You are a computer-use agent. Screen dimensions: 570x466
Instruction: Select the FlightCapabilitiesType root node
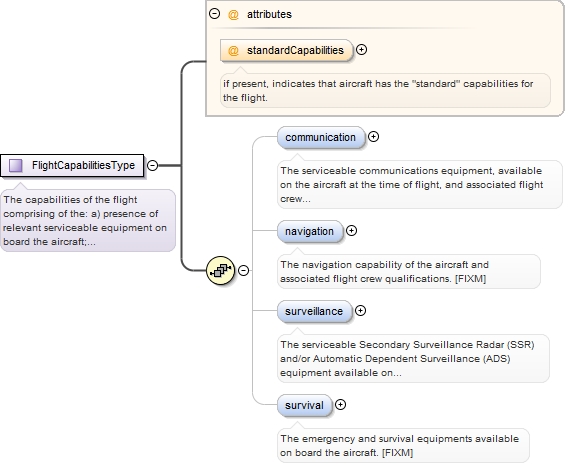point(72,165)
